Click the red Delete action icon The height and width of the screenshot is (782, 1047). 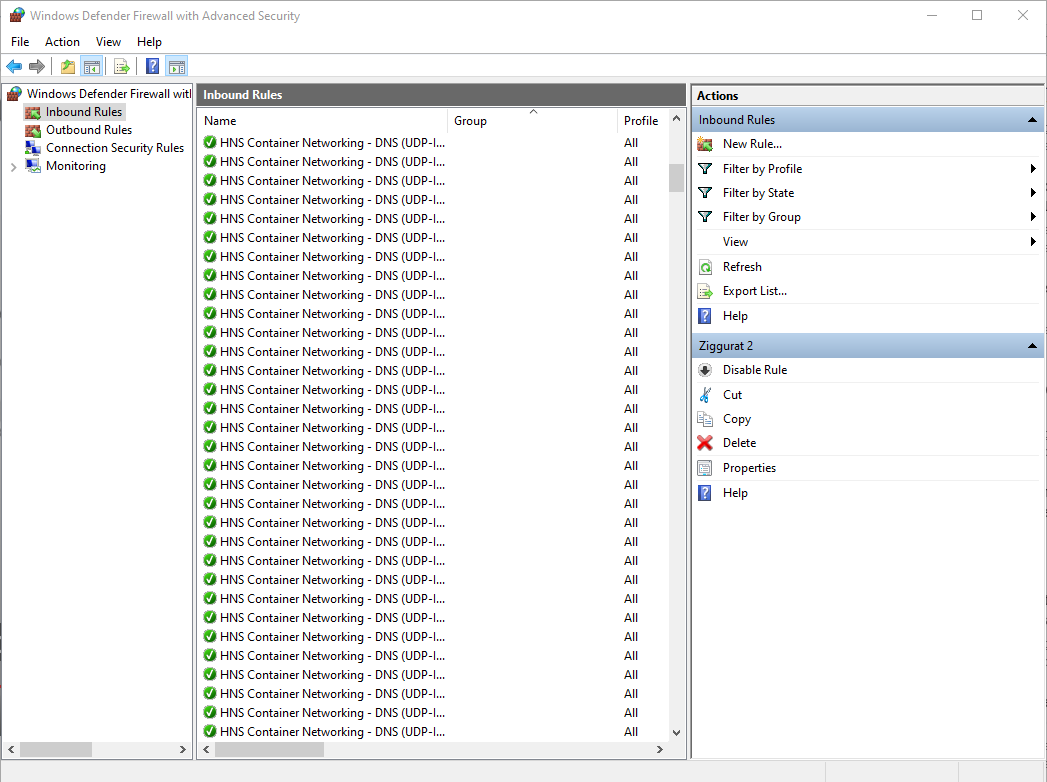705,443
